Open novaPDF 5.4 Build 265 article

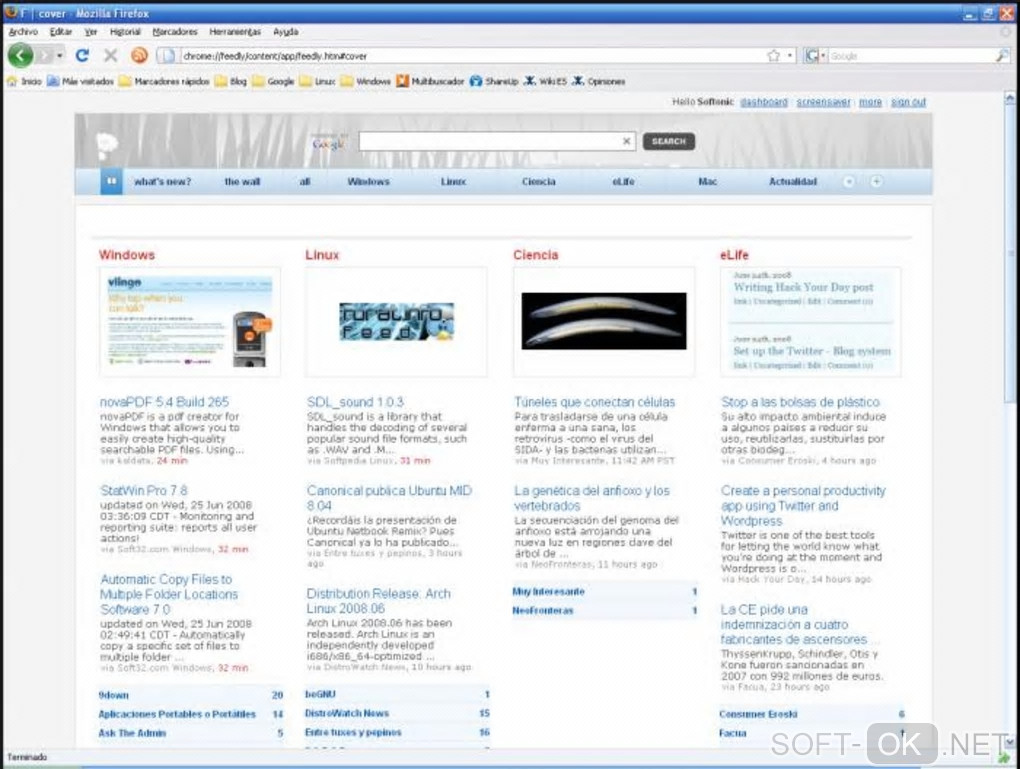point(165,402)
